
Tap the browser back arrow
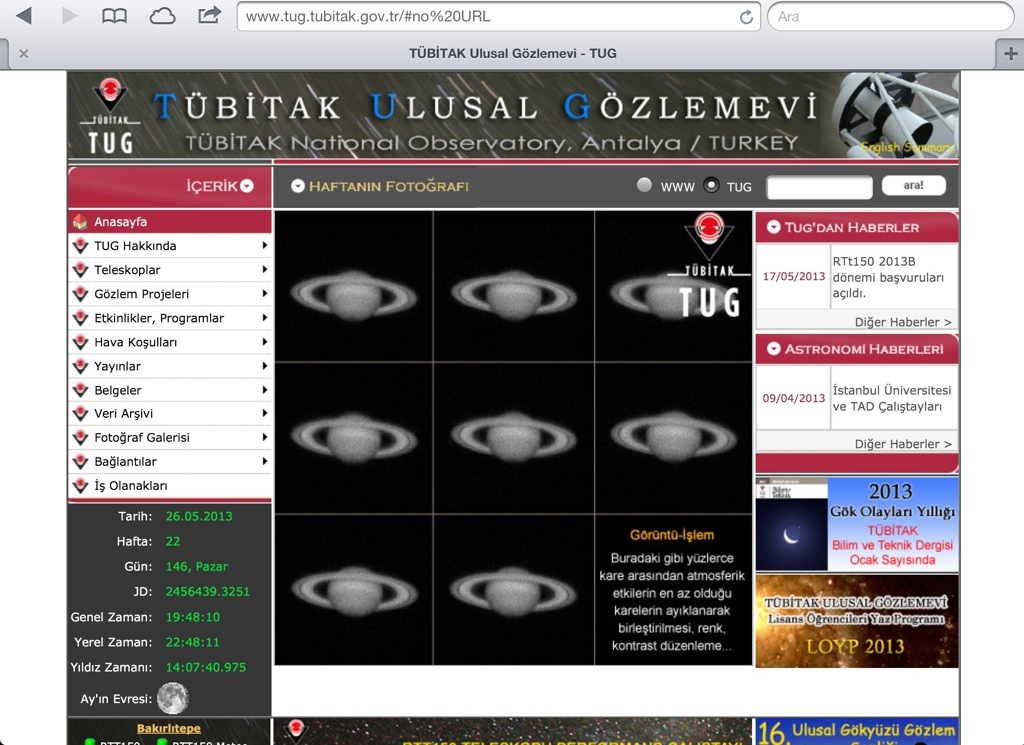coord(24,16)
